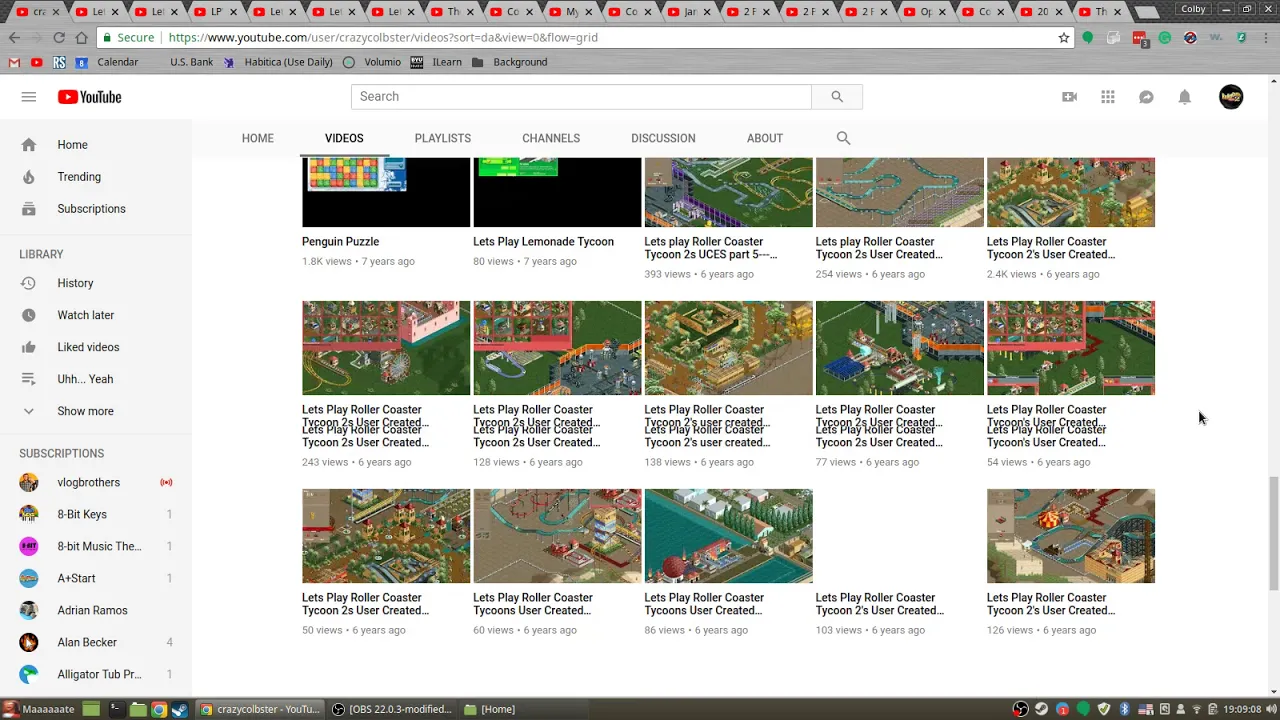Open the Maaaaaate start menu
The height and width of the screenshot is (720, 1280).
point(40,709)
